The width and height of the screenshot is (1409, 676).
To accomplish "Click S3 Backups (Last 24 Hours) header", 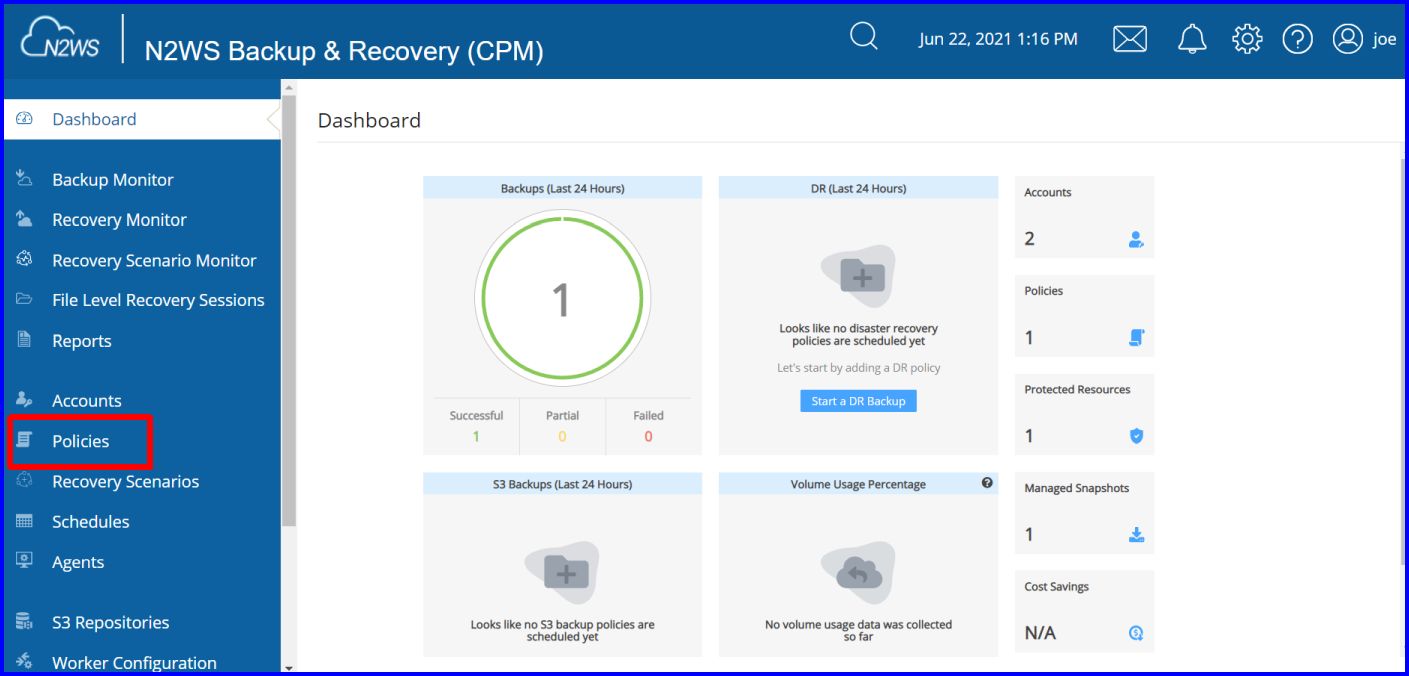I will (x=563, y=484).
